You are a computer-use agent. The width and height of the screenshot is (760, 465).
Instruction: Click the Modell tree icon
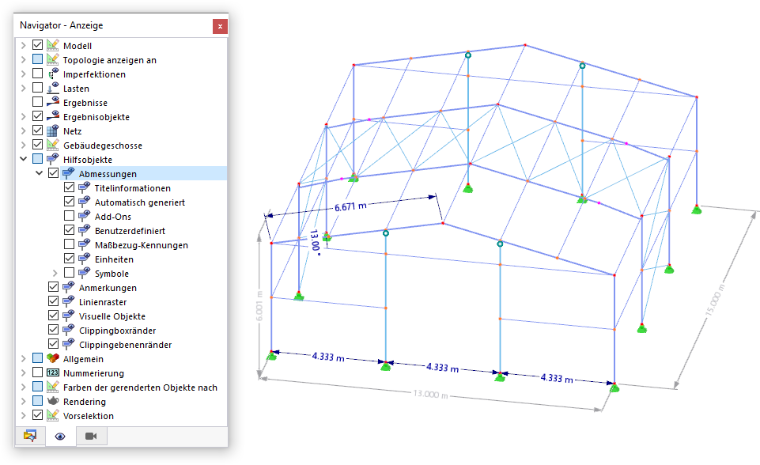53,45
